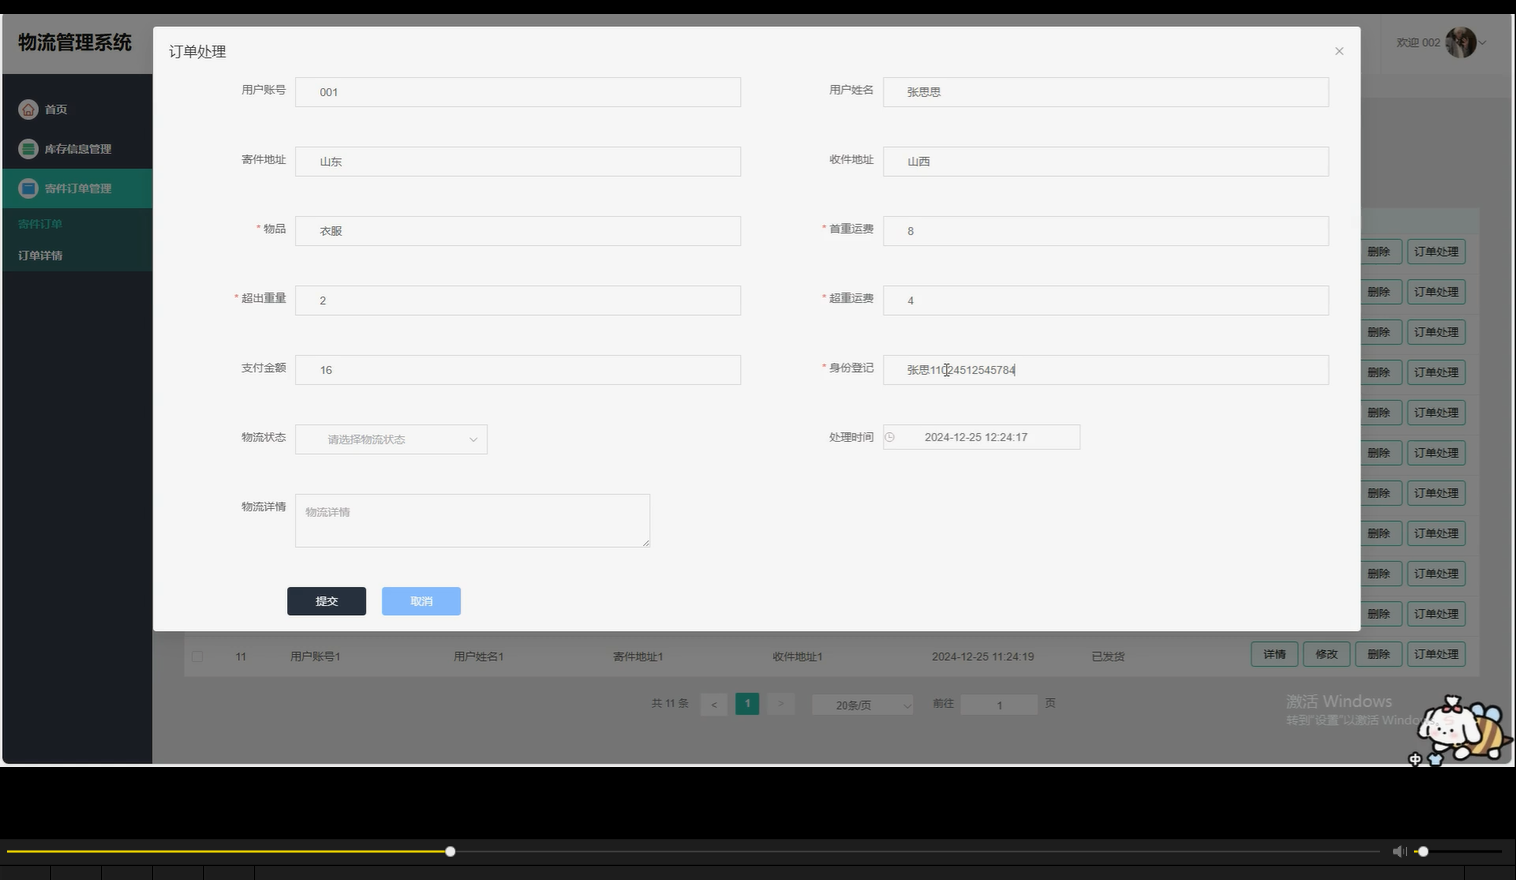Click the 处理时间 date-time field
Image resolution: width=1516 pixels, height=880 pixels.
tap(981, 437)
